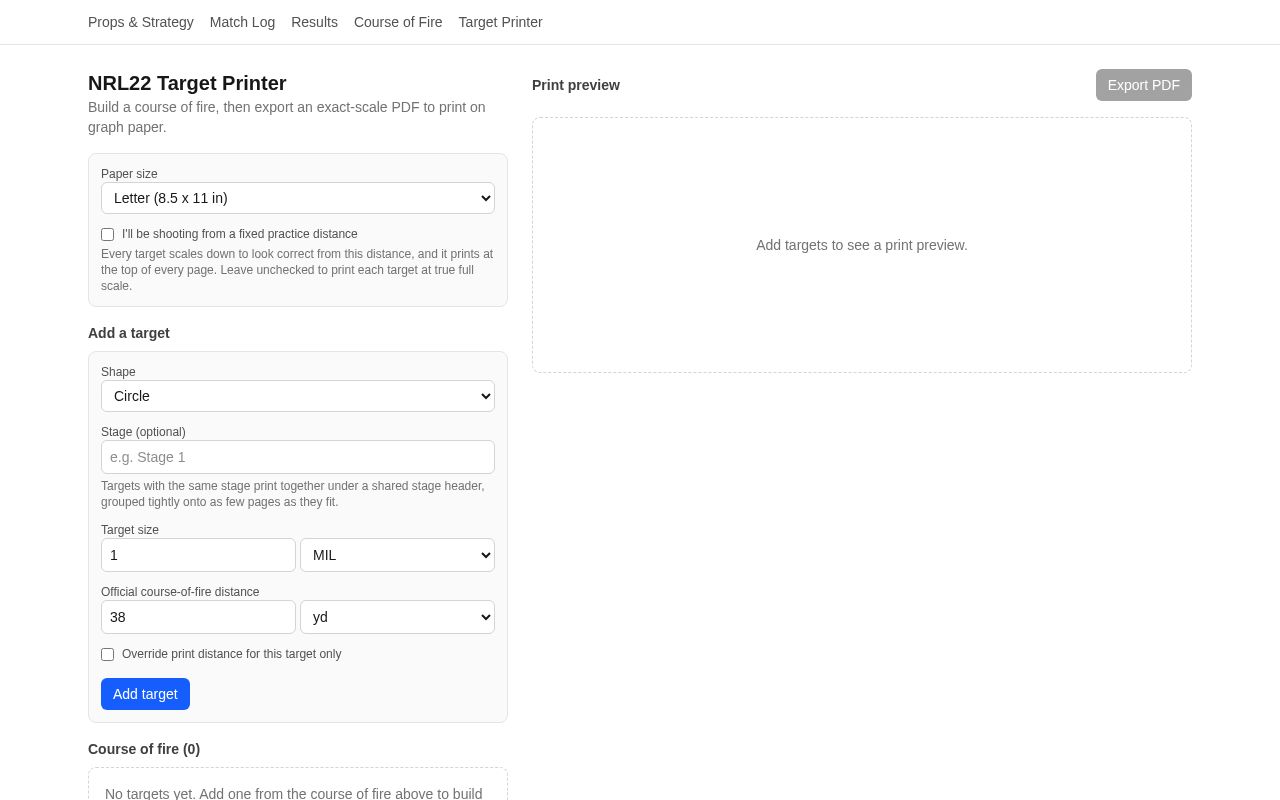Enable the fixed practice distance checkbox
Screen dimensions: 1280x800
pyautogui.click(x=108, y=234)
